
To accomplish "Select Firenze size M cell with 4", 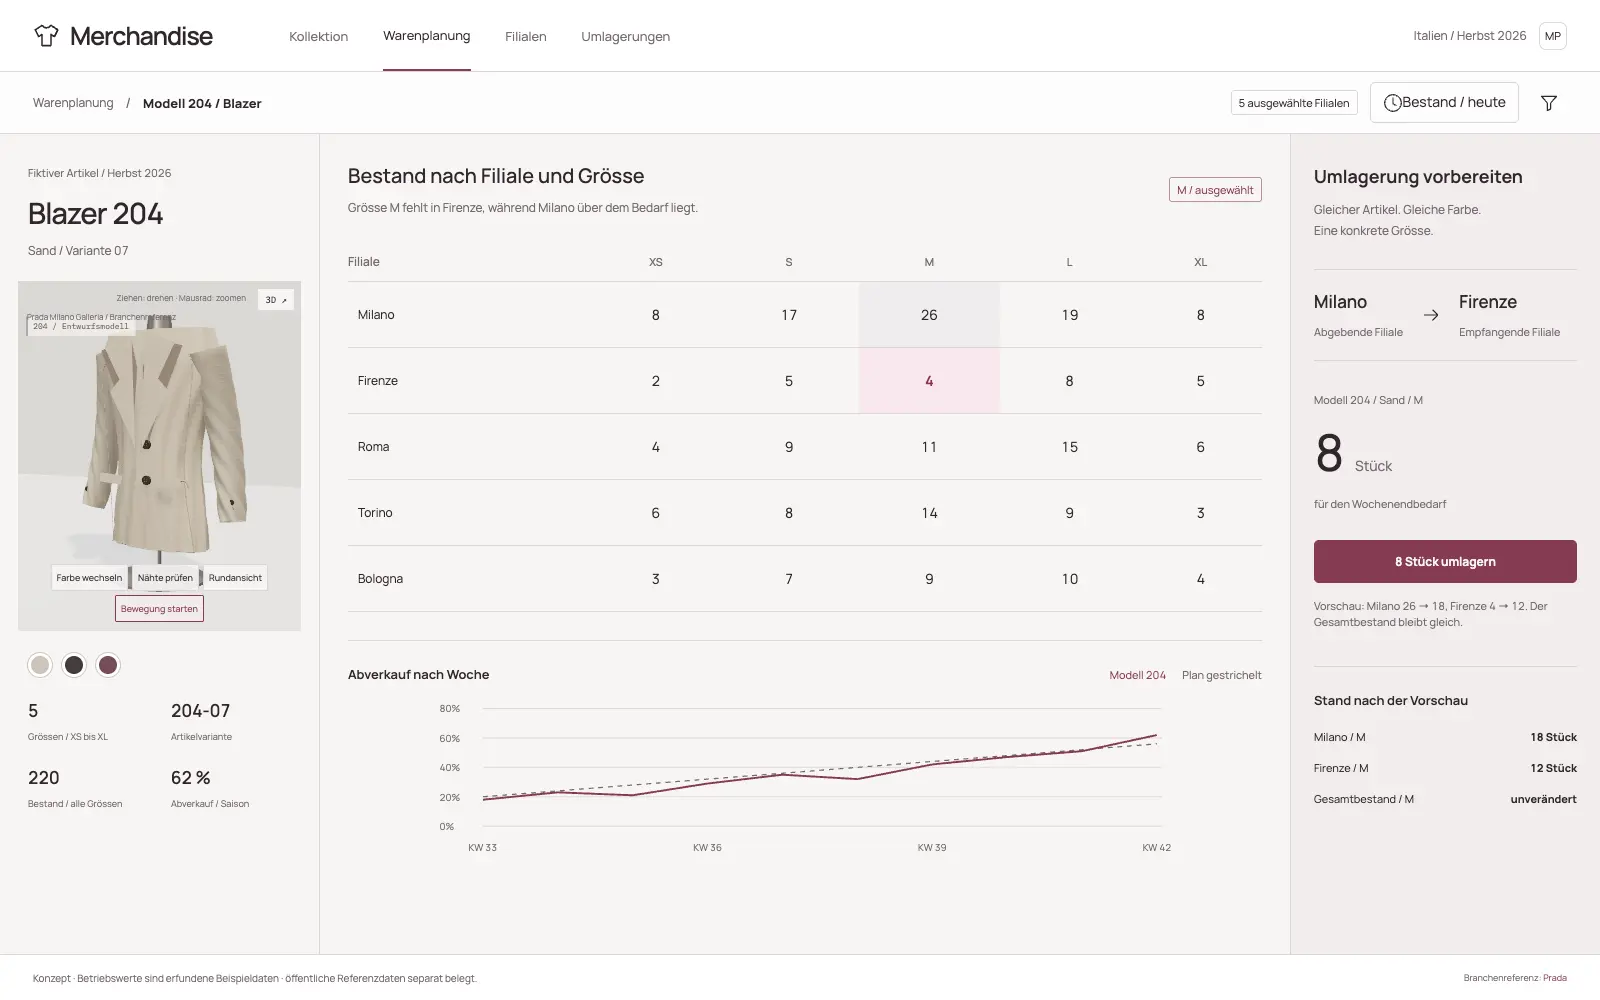I will point(929,381).
